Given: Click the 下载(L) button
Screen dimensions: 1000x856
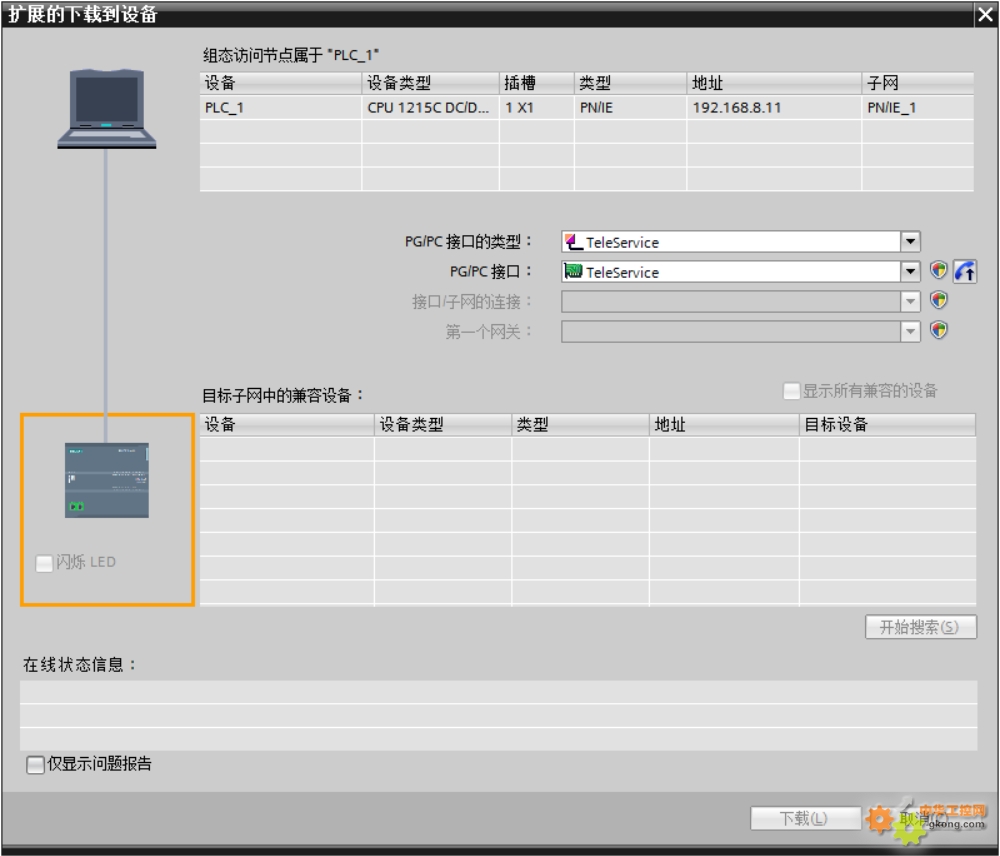Looking at the screenshot, I should click(805, 818).
